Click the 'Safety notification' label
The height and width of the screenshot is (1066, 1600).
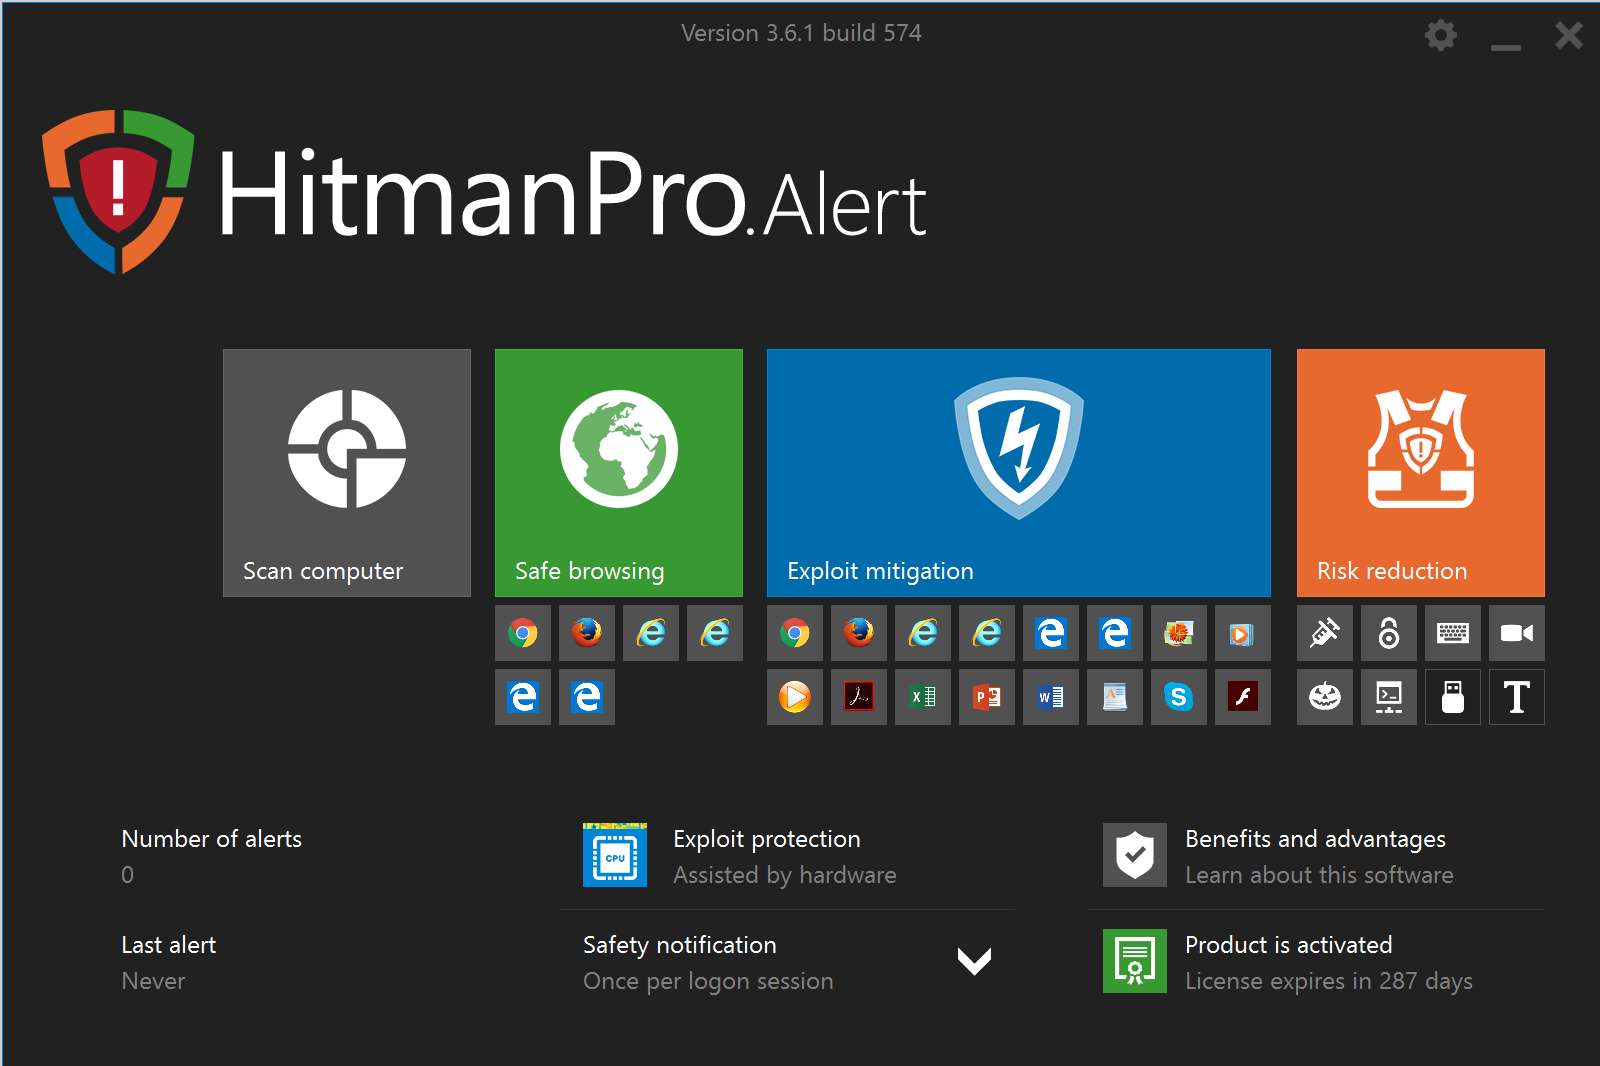tap(680, 945)
